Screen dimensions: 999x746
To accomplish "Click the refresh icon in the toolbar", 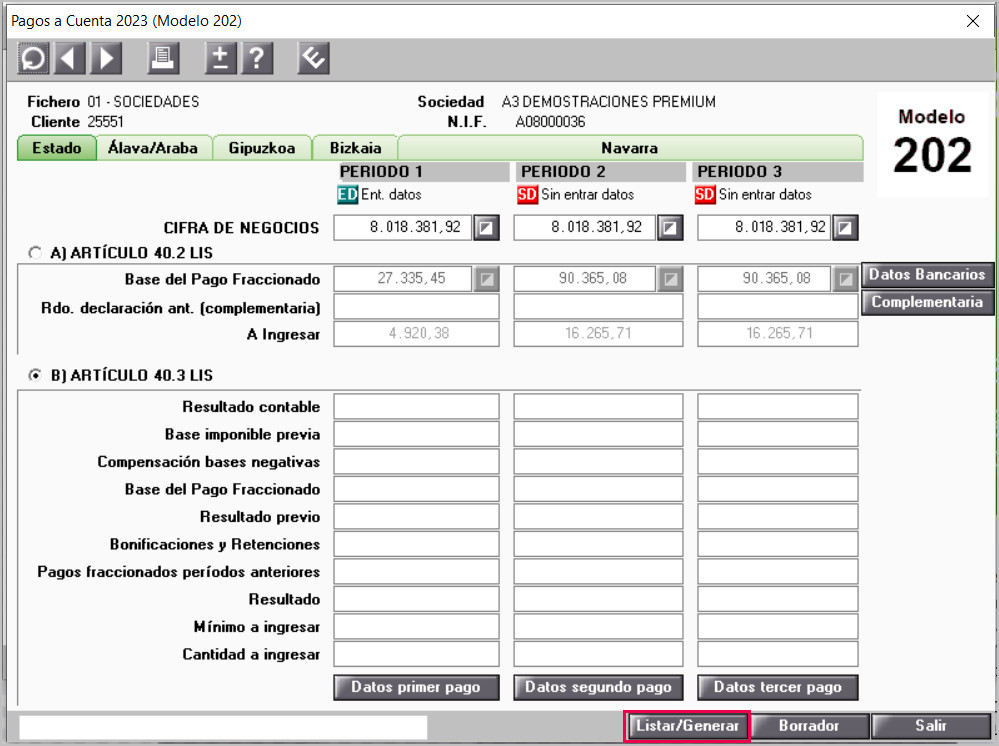I will pos(33,59).
